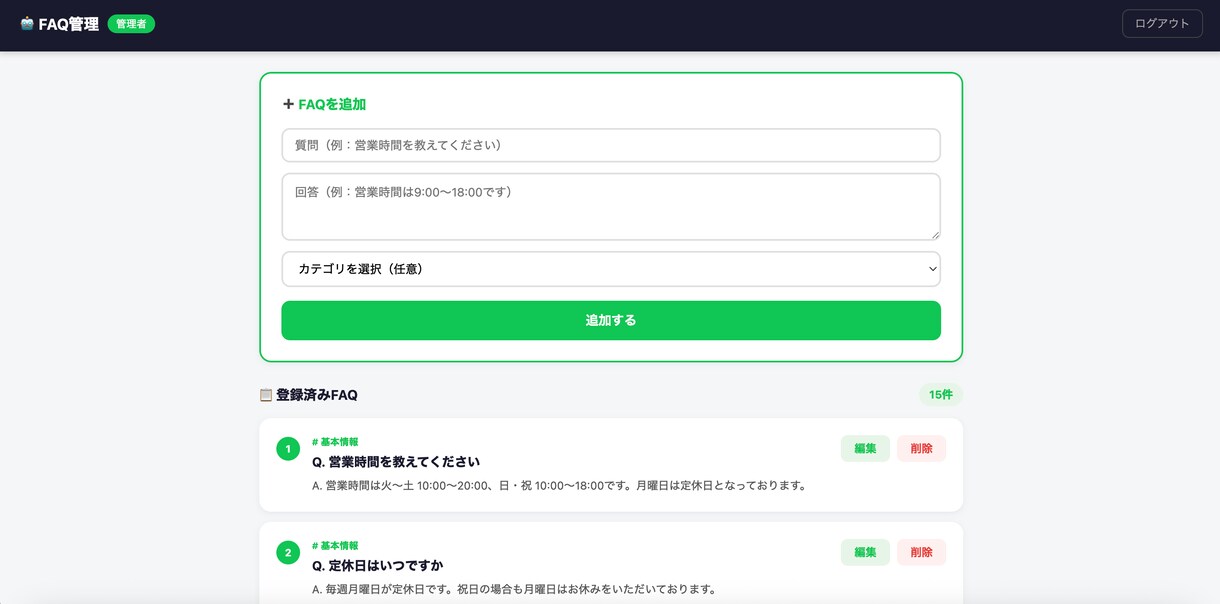Open the カテゴリを選択 dropdown

611,269
